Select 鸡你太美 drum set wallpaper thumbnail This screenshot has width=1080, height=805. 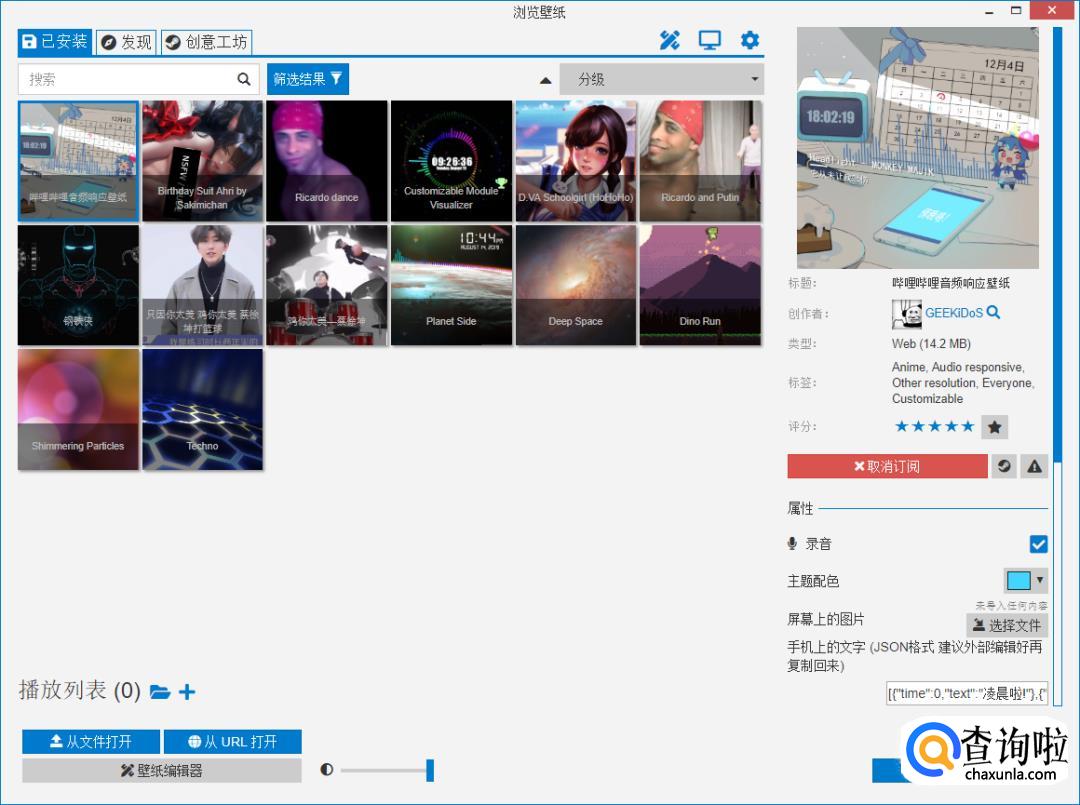coord(326,285)
